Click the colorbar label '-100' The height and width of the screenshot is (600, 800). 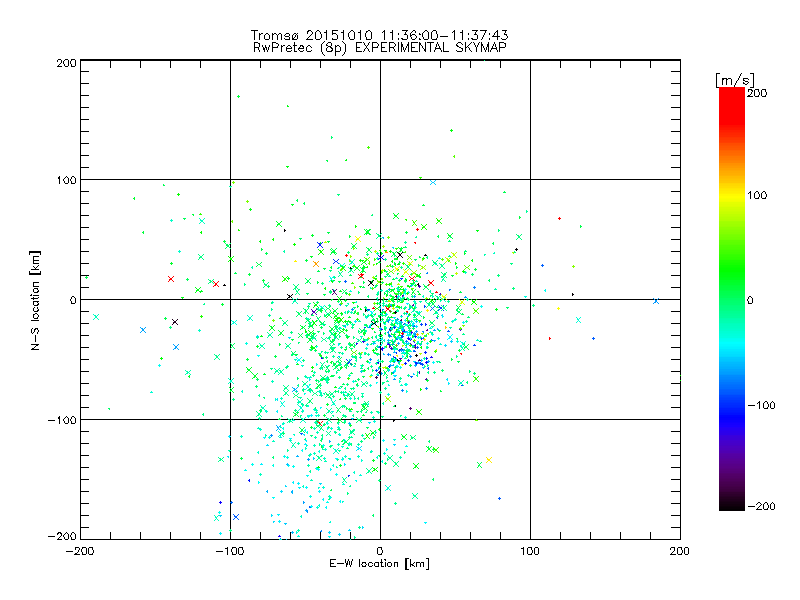[x=761, y=405]
